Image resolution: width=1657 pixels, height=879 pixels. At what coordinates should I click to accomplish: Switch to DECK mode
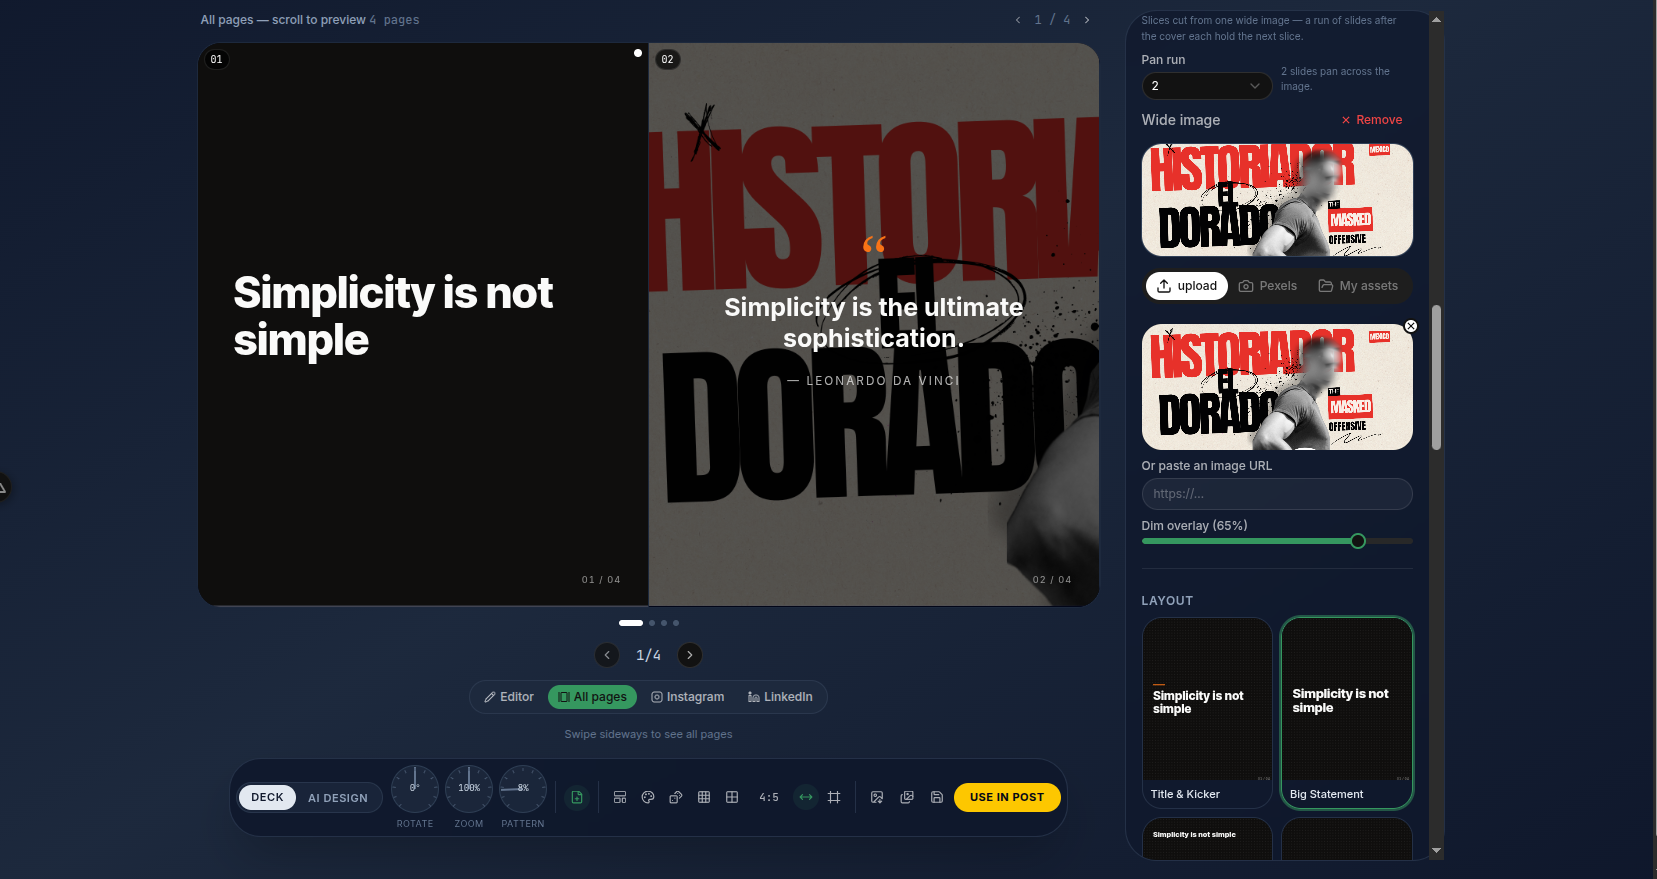(267, 797)
